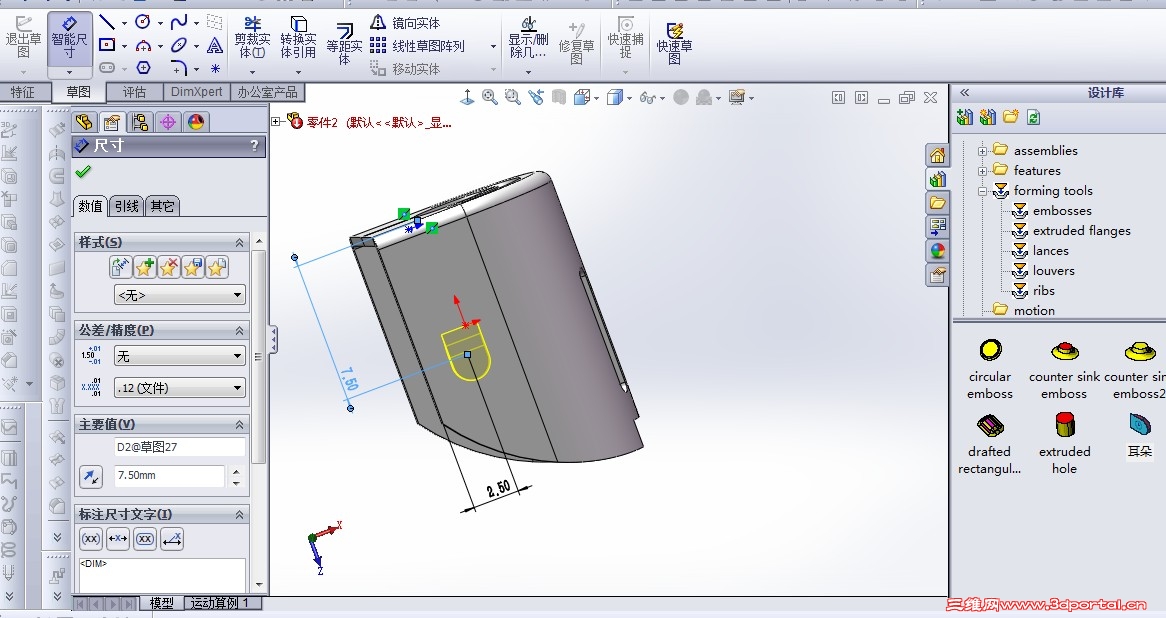Screen dimensions: 1166x618
Task: Click Create New Folder icon in Design Library
Action: pyautogui.click(x=1011, y=117)
